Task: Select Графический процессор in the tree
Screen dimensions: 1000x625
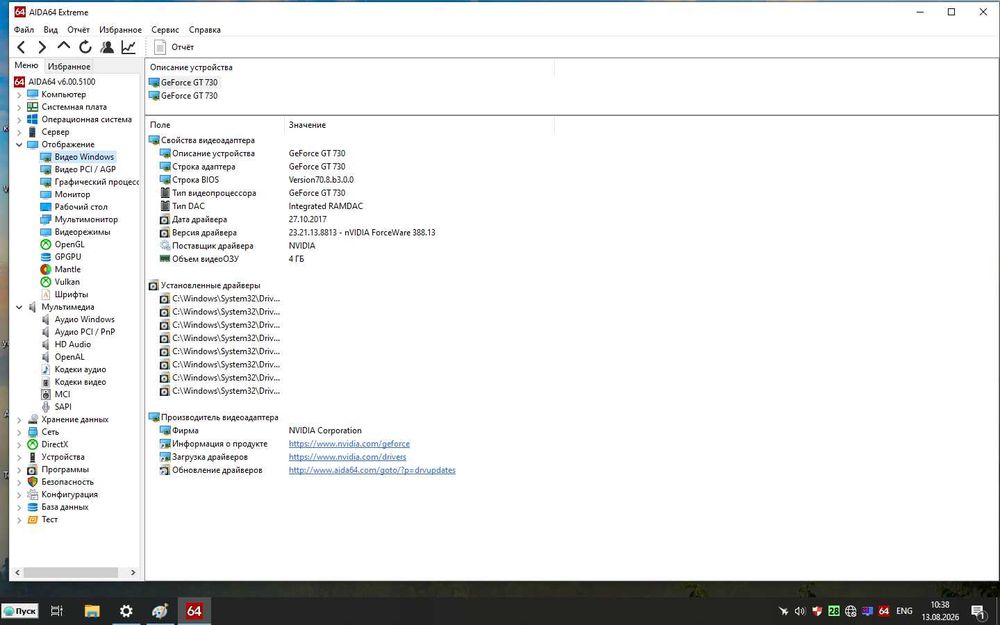Action: tap(96, 182)
